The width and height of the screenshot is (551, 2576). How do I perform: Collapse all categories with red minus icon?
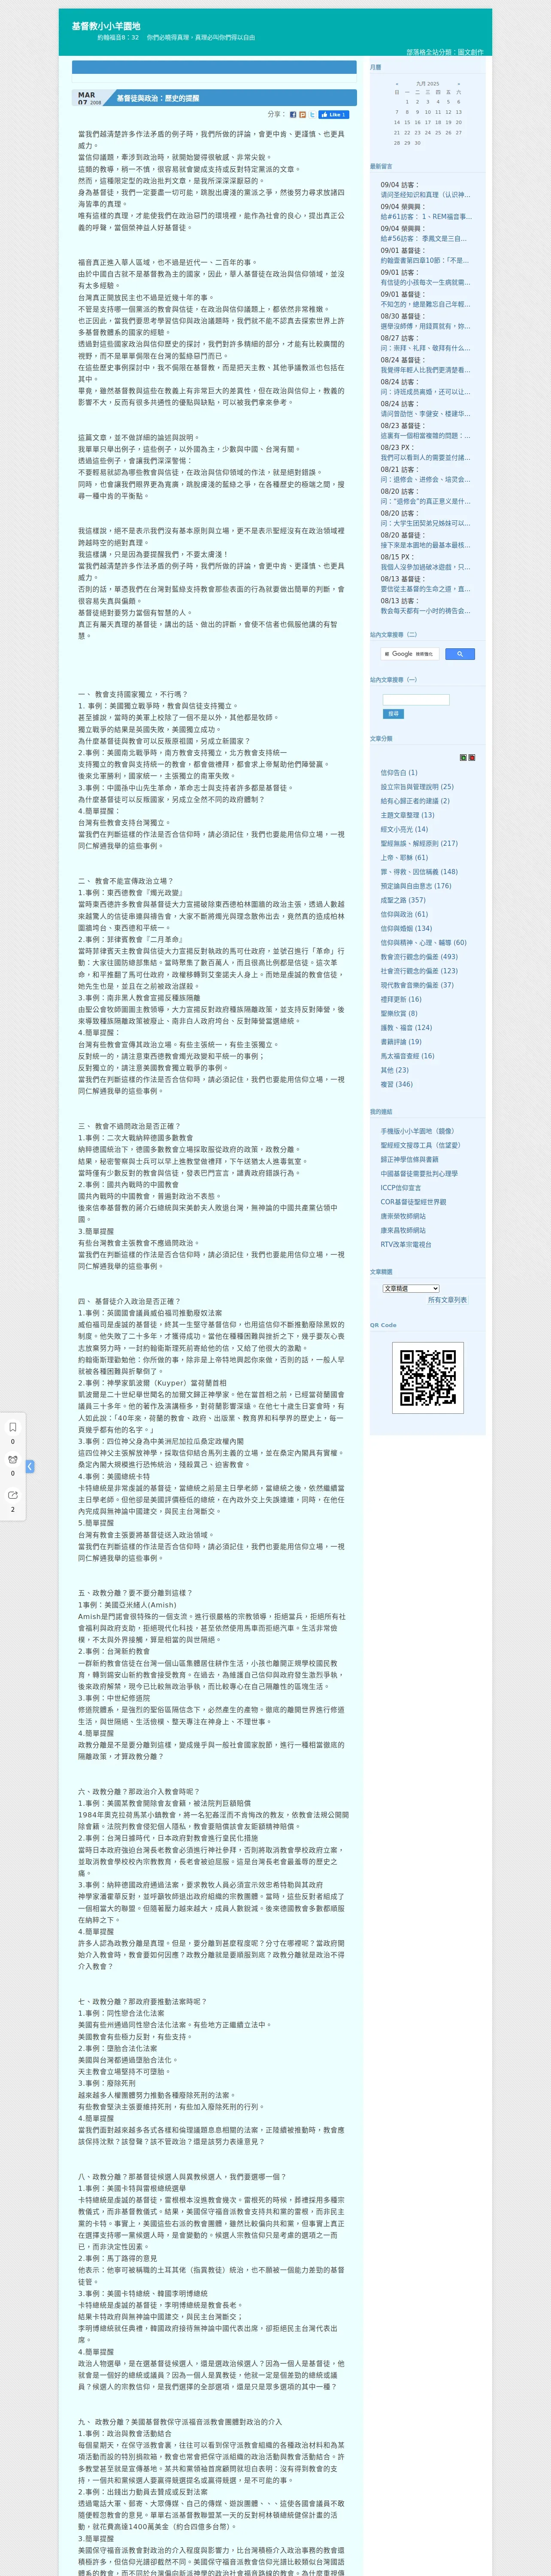[471, 758]
